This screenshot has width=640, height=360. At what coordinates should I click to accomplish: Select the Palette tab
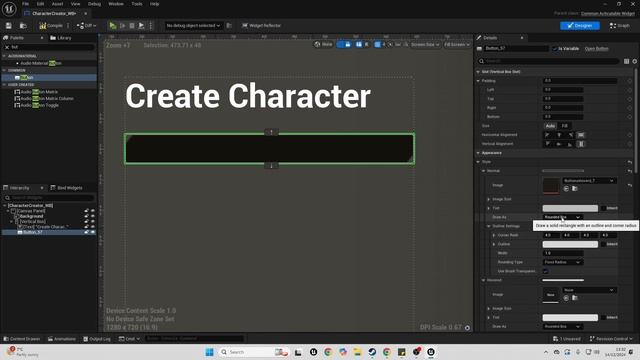click(x=17, y=38)
